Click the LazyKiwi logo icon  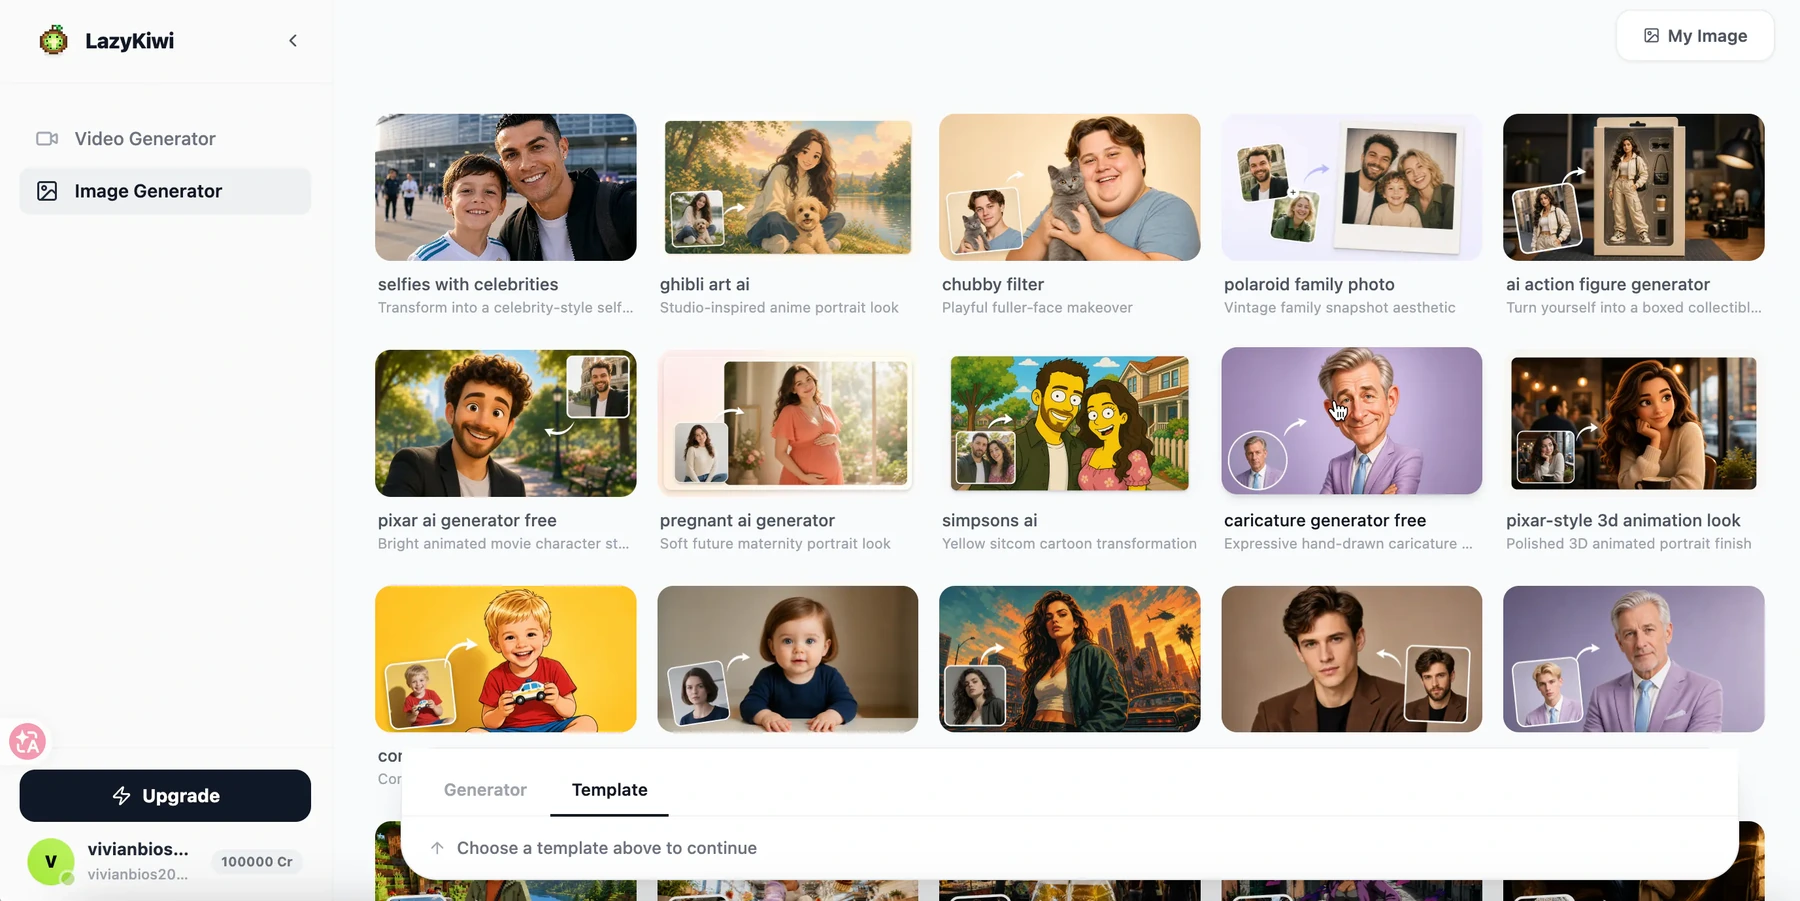tap(53, 40)
